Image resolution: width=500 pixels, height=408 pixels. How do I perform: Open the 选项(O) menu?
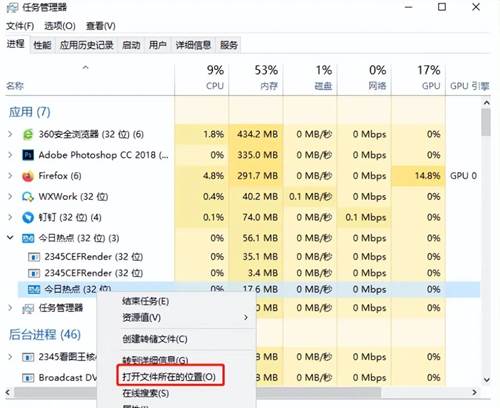pos(60,26)
